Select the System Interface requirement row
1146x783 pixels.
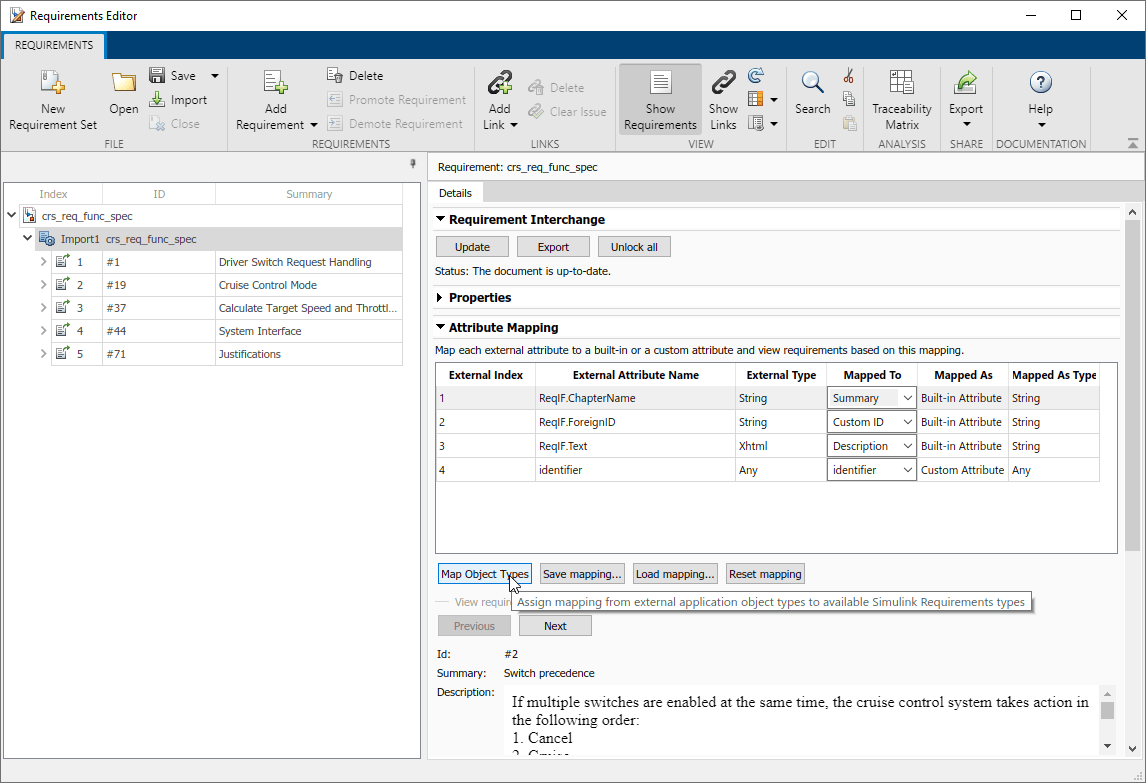(260, 331)
